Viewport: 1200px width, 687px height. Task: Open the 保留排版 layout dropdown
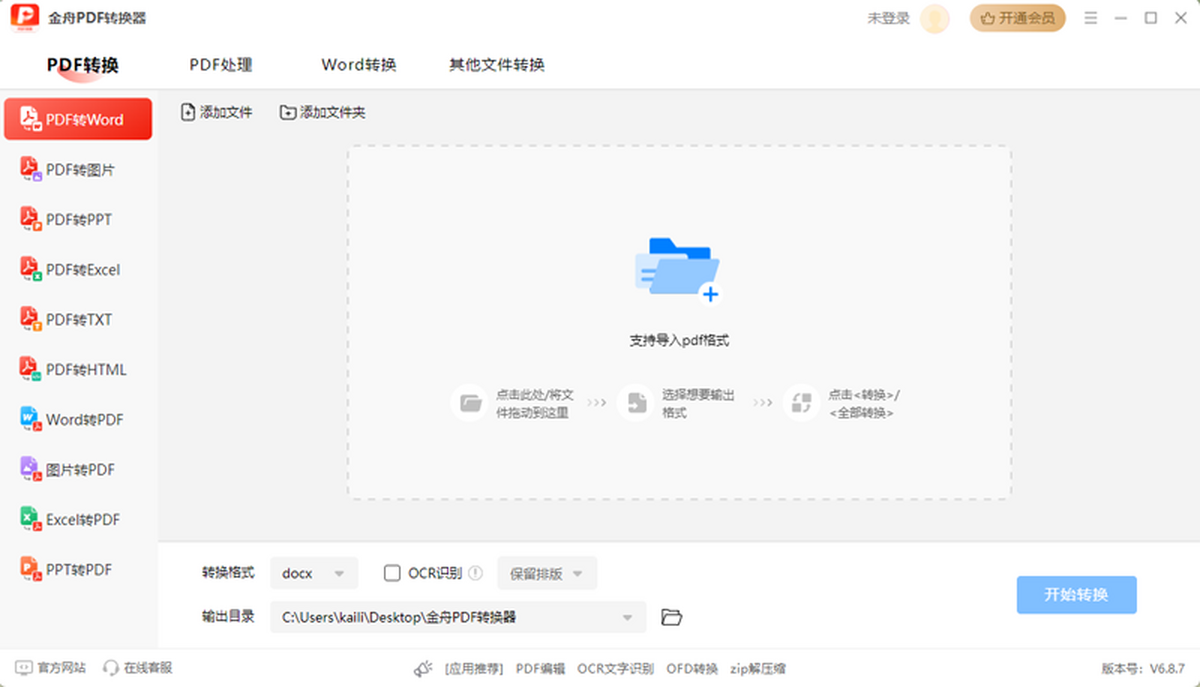(547, 572)
